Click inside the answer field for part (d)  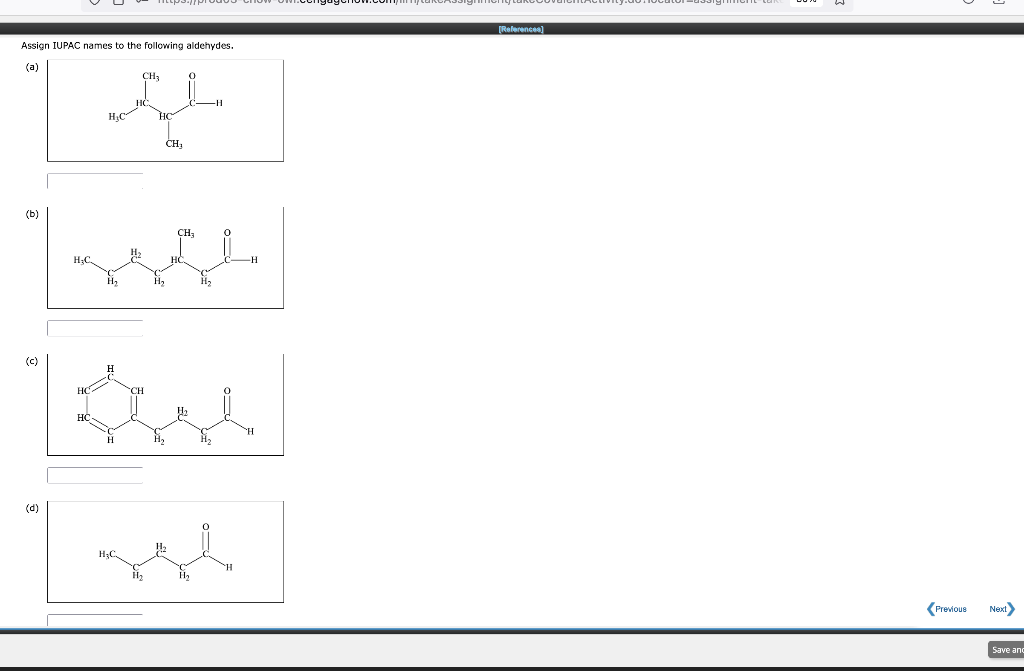94,621
